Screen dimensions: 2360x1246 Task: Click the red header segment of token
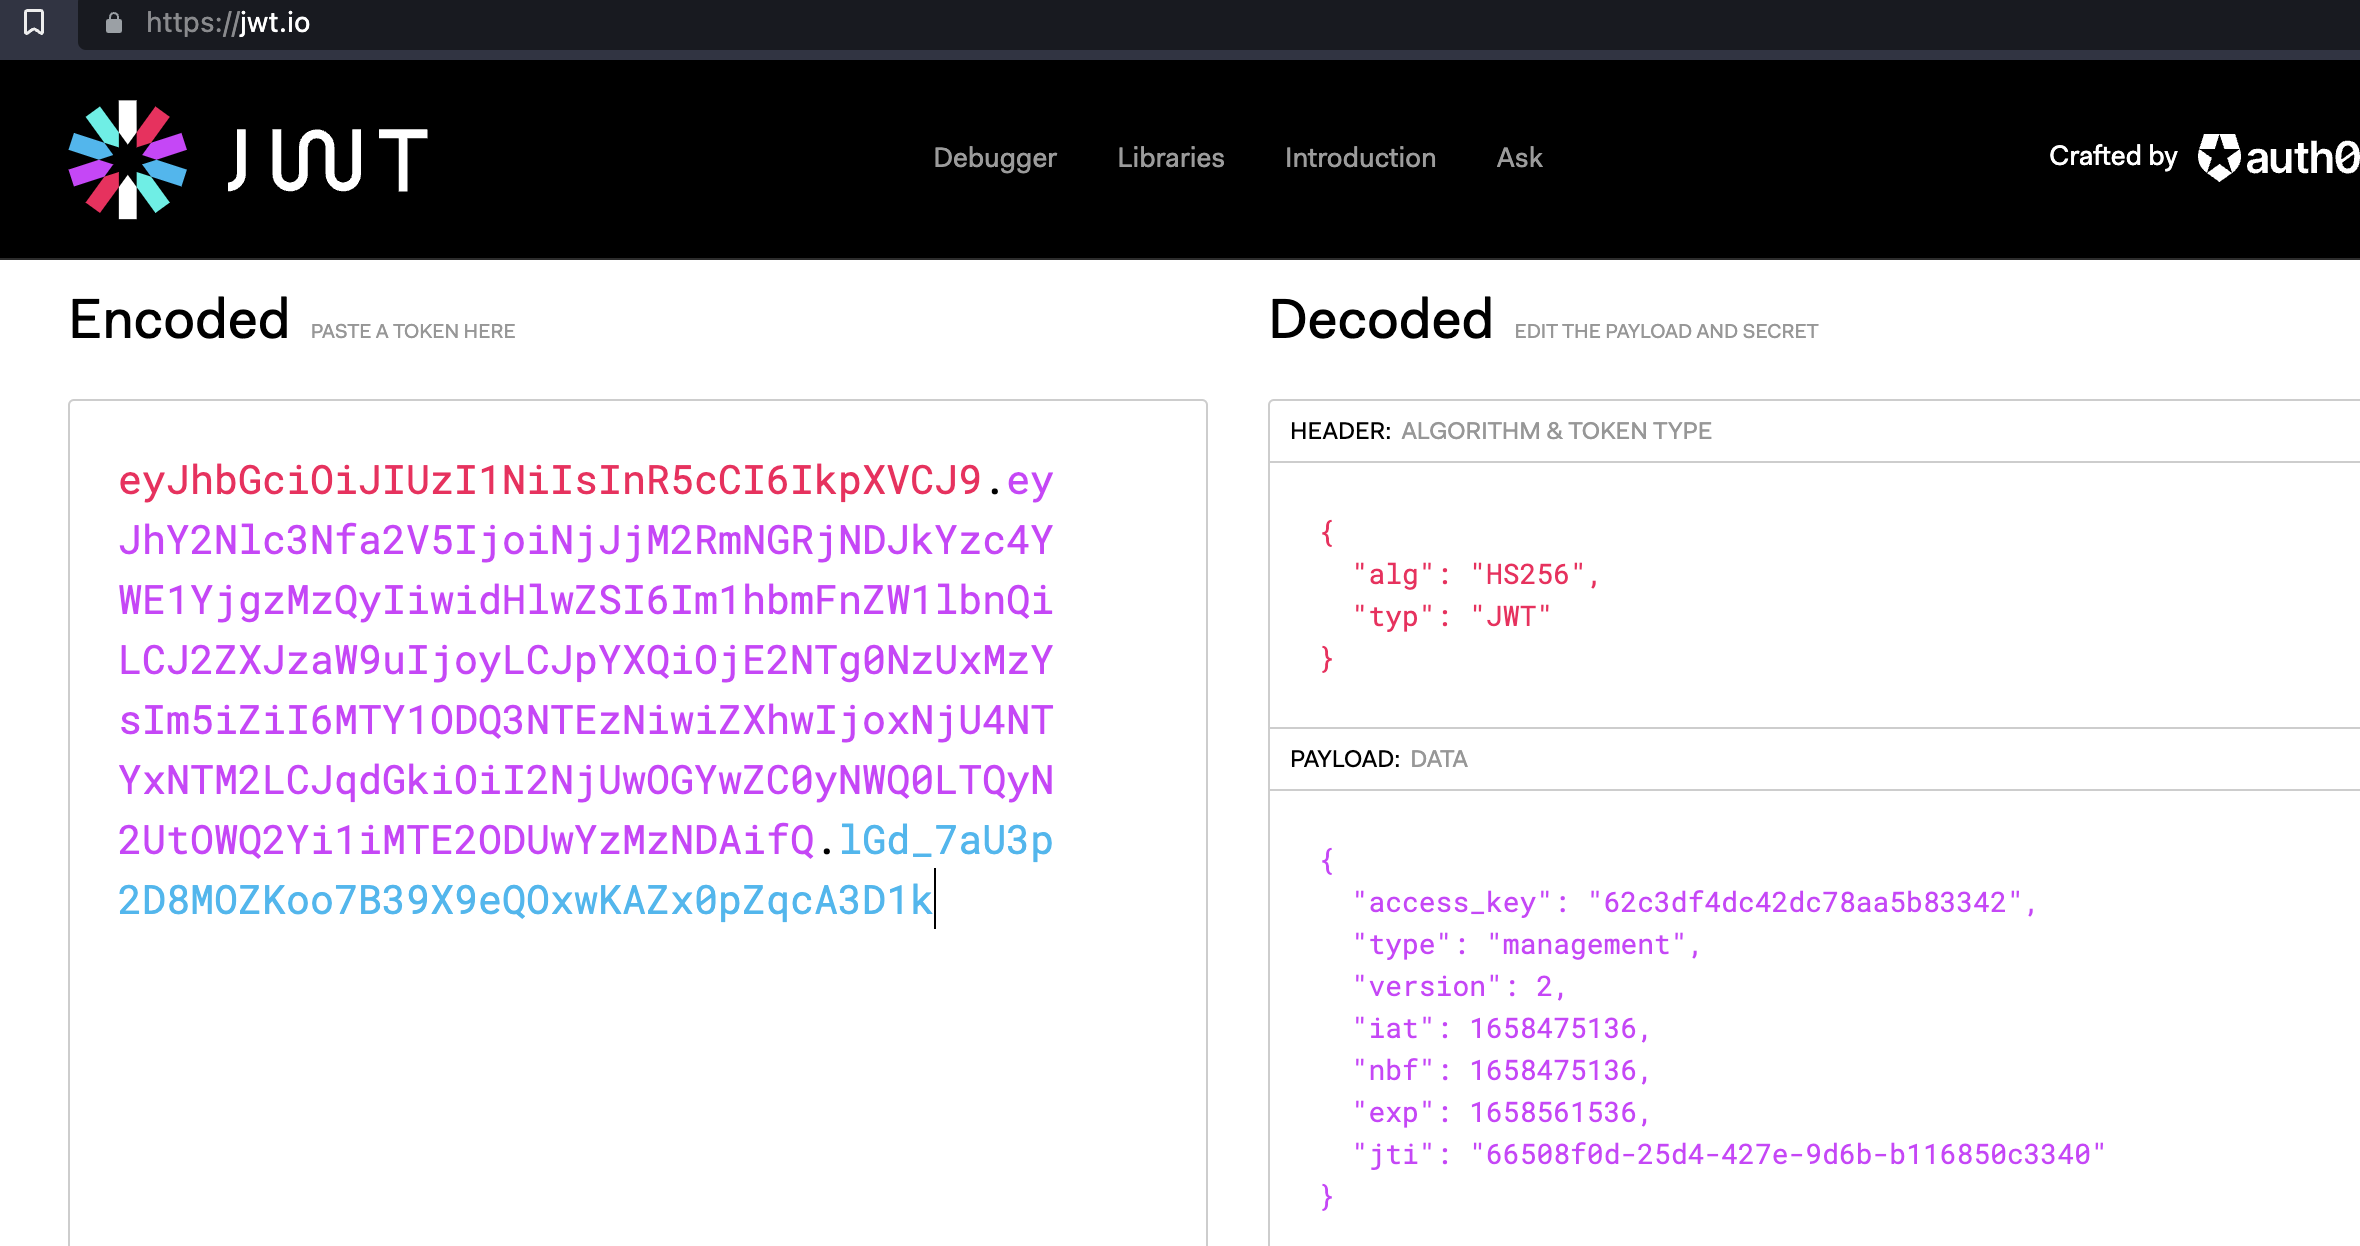point(550,481)
